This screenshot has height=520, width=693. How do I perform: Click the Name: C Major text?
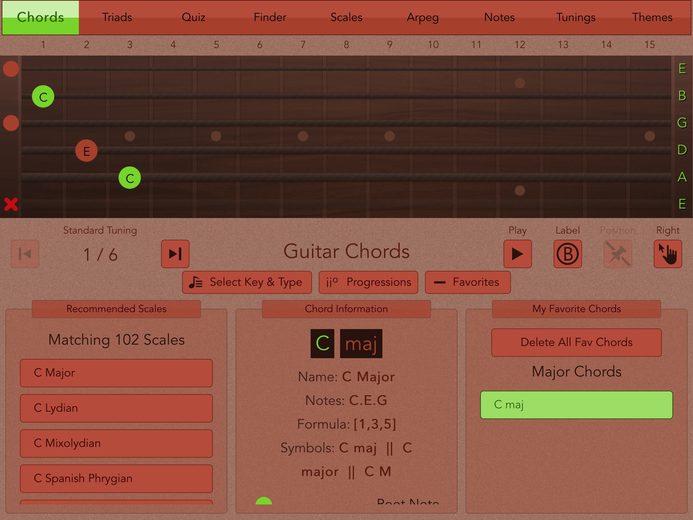346,377
